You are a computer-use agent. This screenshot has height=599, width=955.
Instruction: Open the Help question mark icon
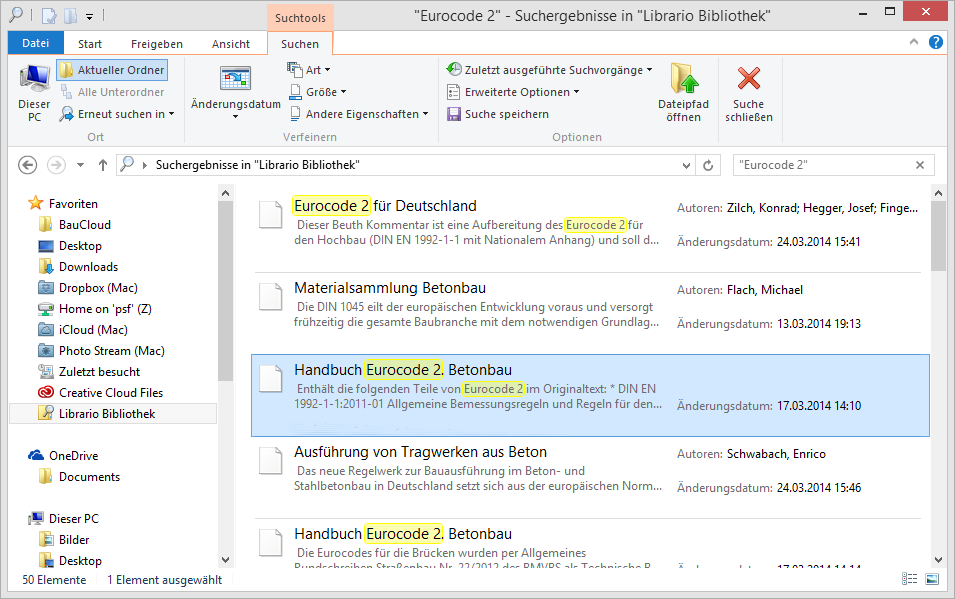click(x=936, y=42)
